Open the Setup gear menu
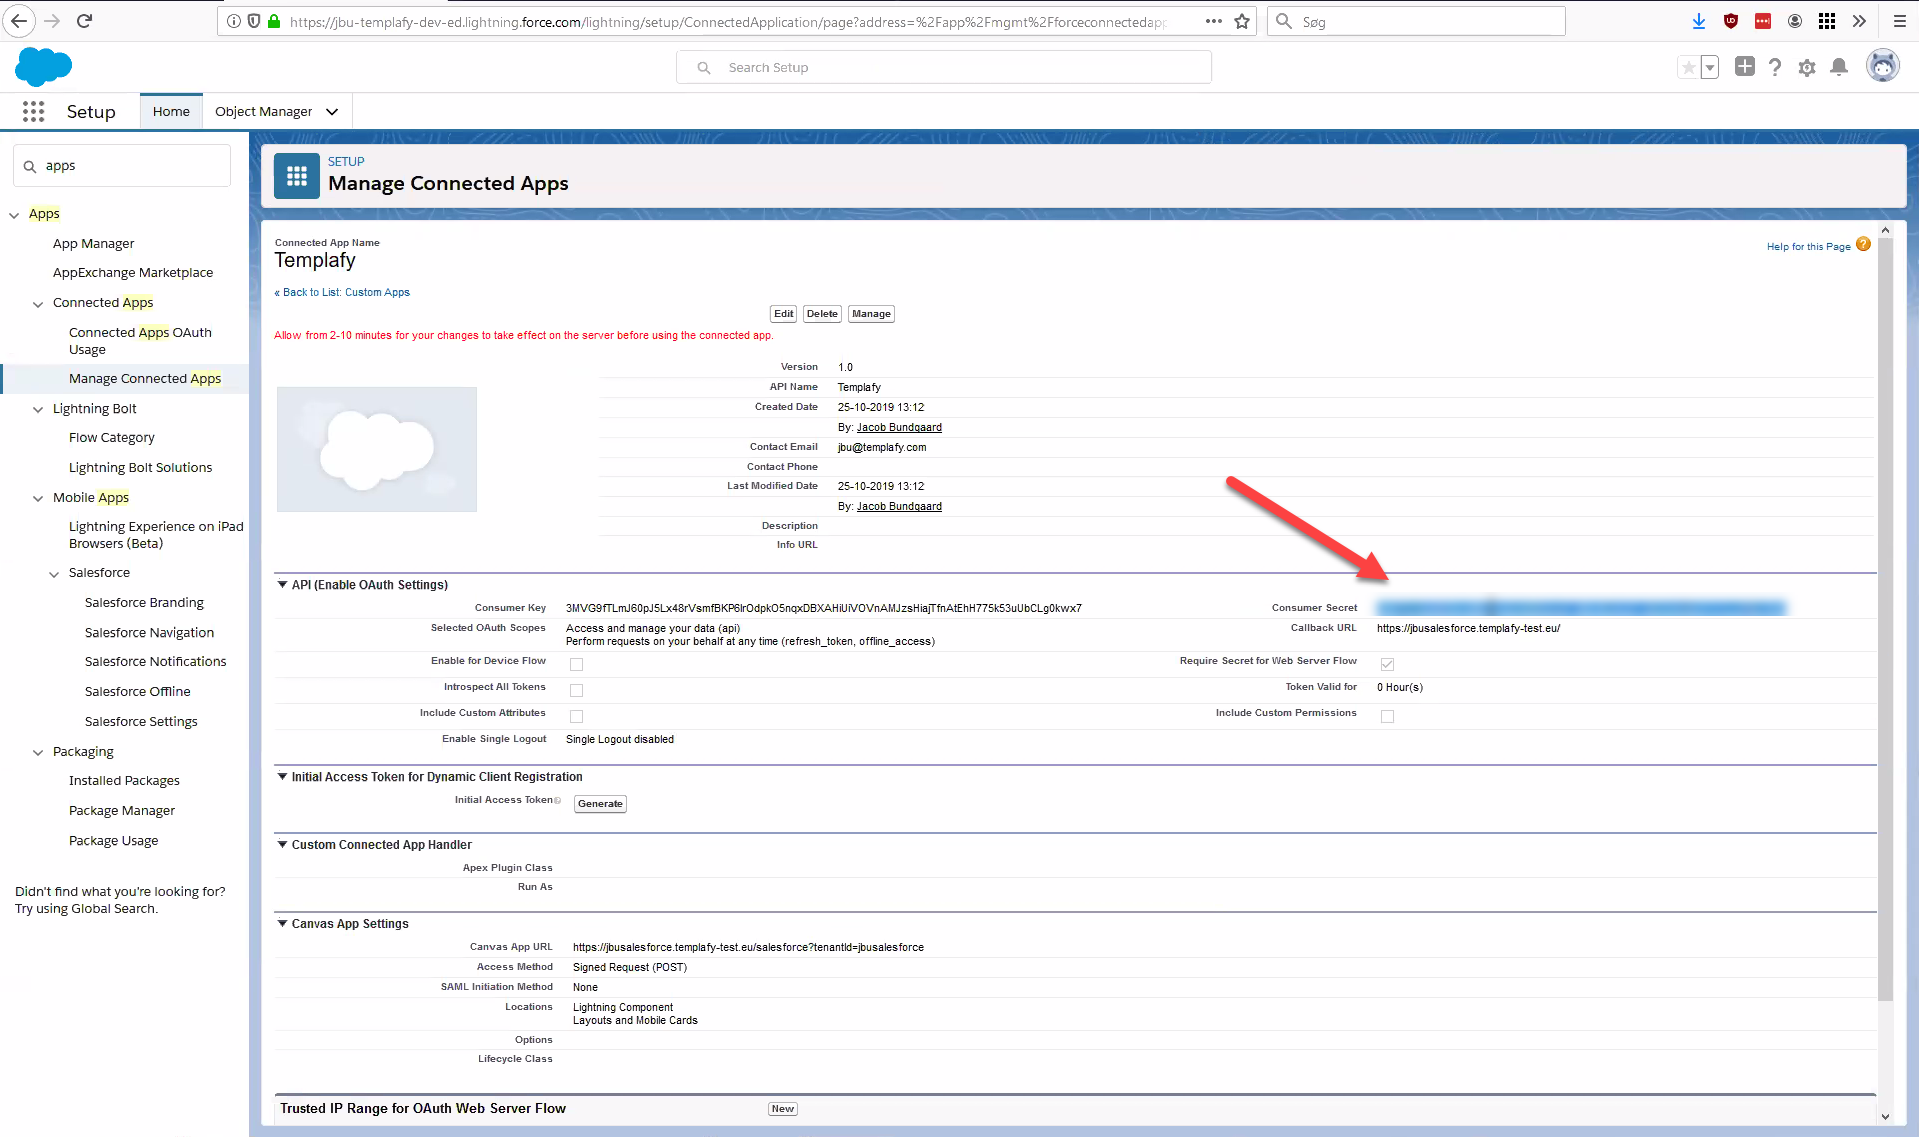The width and height of the screenshot is (1919, 1137). click(x=1807, y=67)
